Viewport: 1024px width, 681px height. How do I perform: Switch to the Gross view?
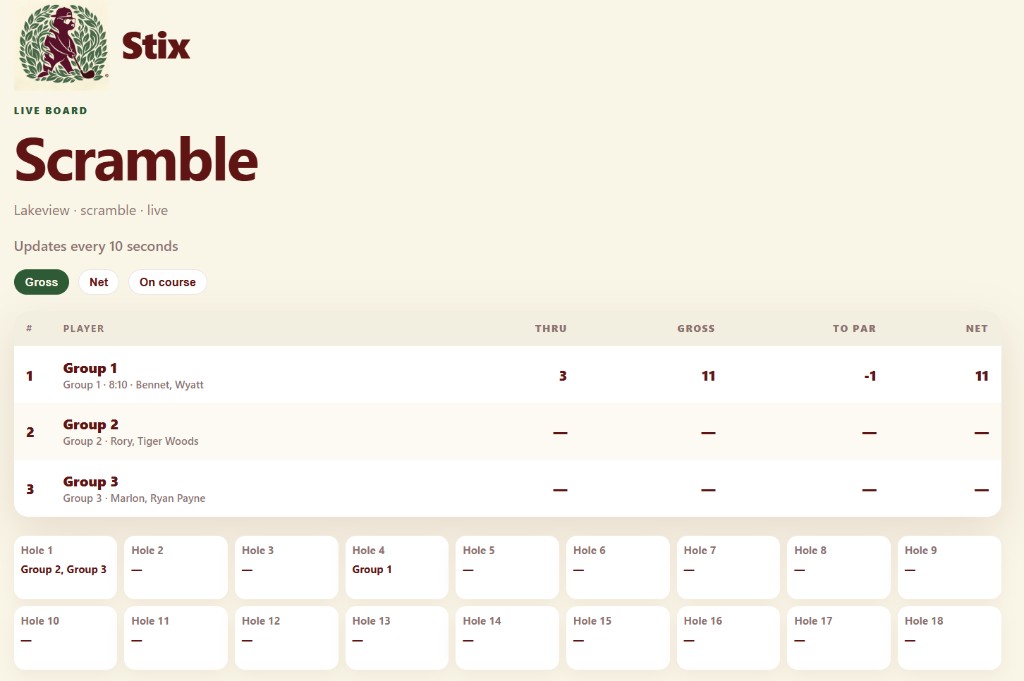[41, 282]
